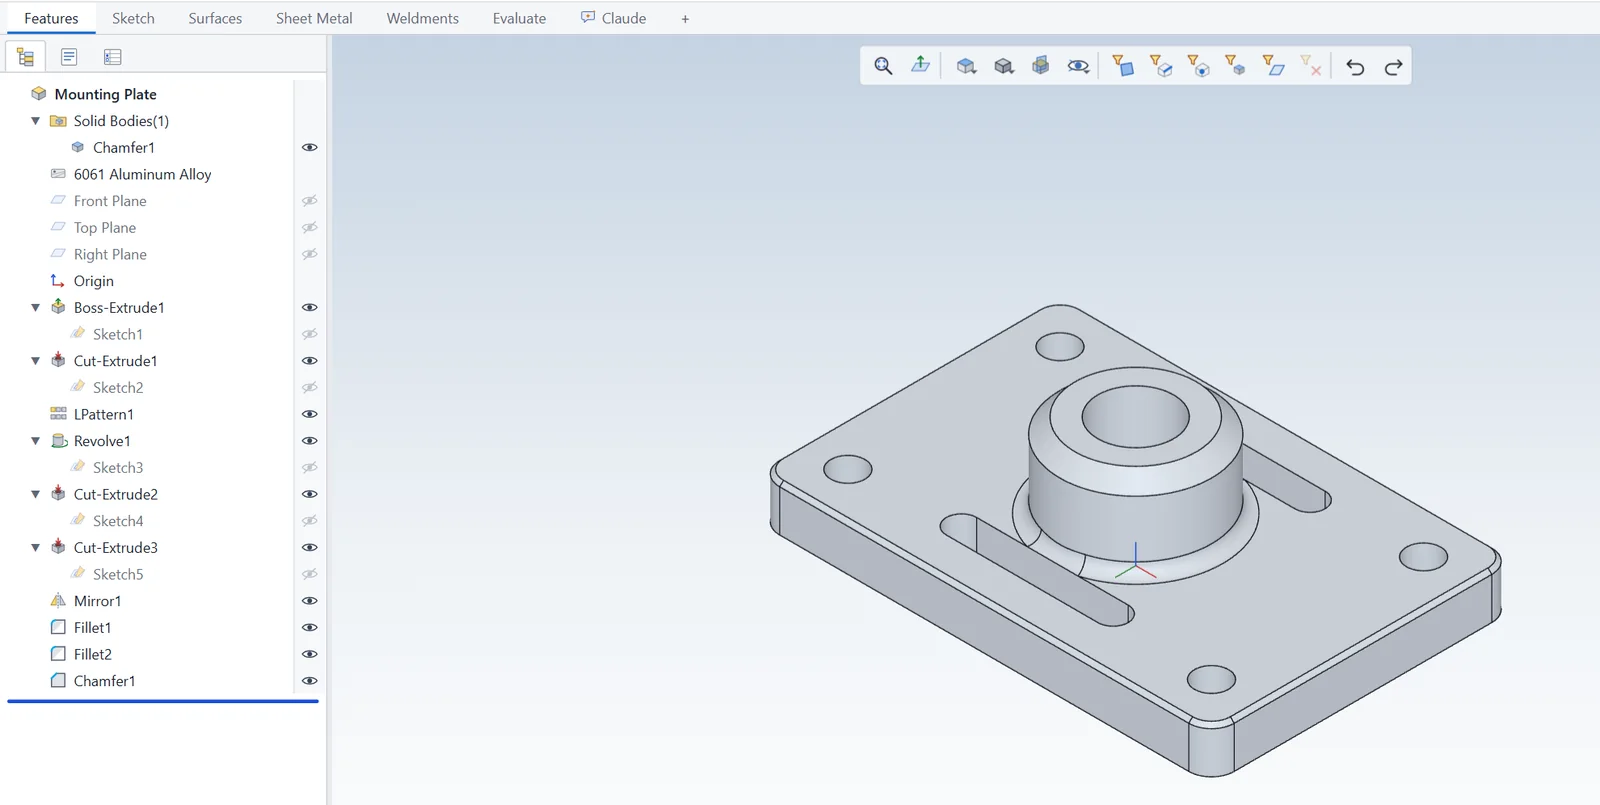Collapse the Boss-Extrude1 feature node
This screenshot has height=805, width=1600.
36,308
